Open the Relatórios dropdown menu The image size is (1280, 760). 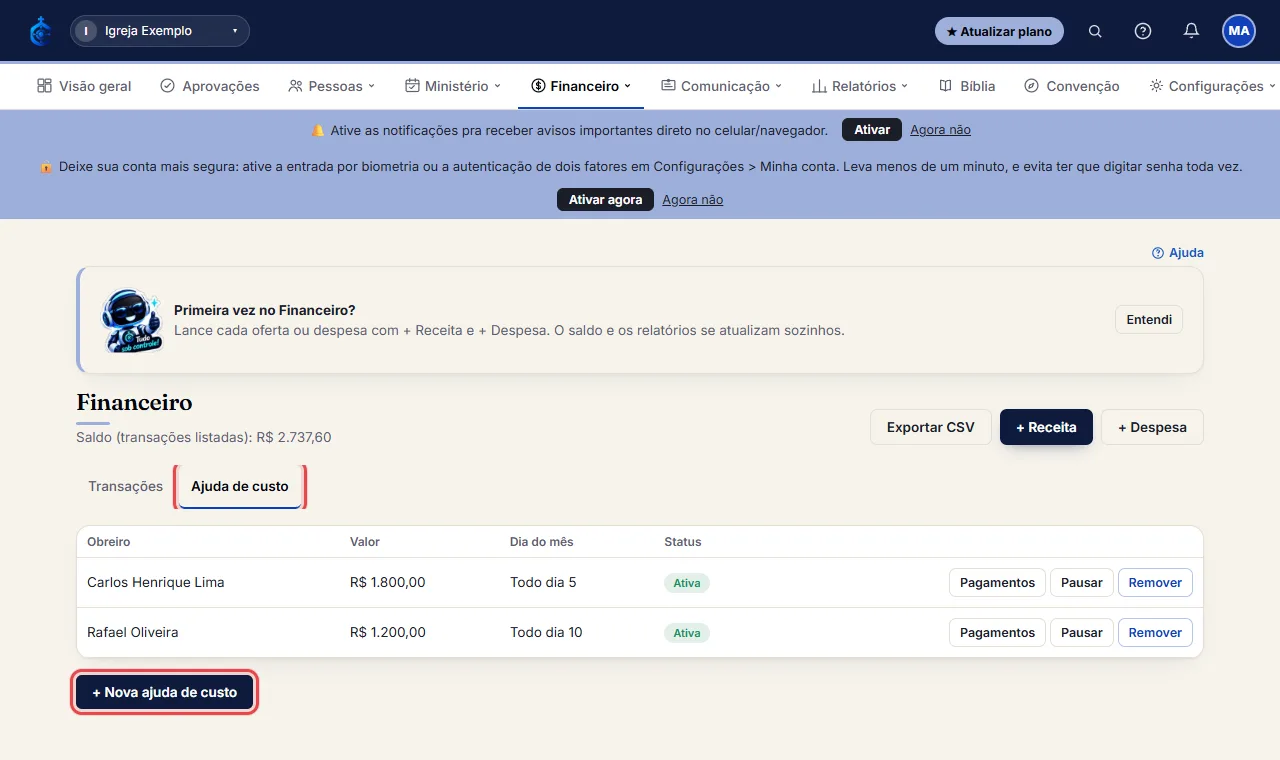(x=860, y=86)
